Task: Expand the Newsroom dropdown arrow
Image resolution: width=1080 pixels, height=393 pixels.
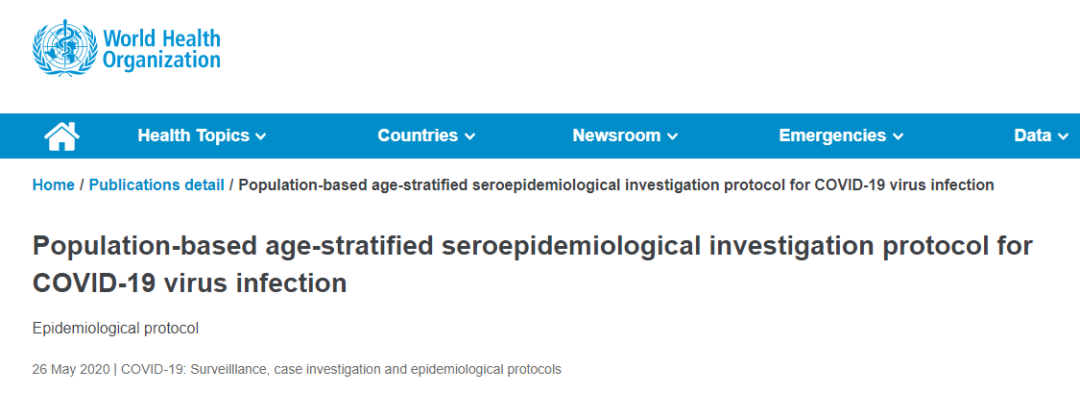Action: [672, 137]
